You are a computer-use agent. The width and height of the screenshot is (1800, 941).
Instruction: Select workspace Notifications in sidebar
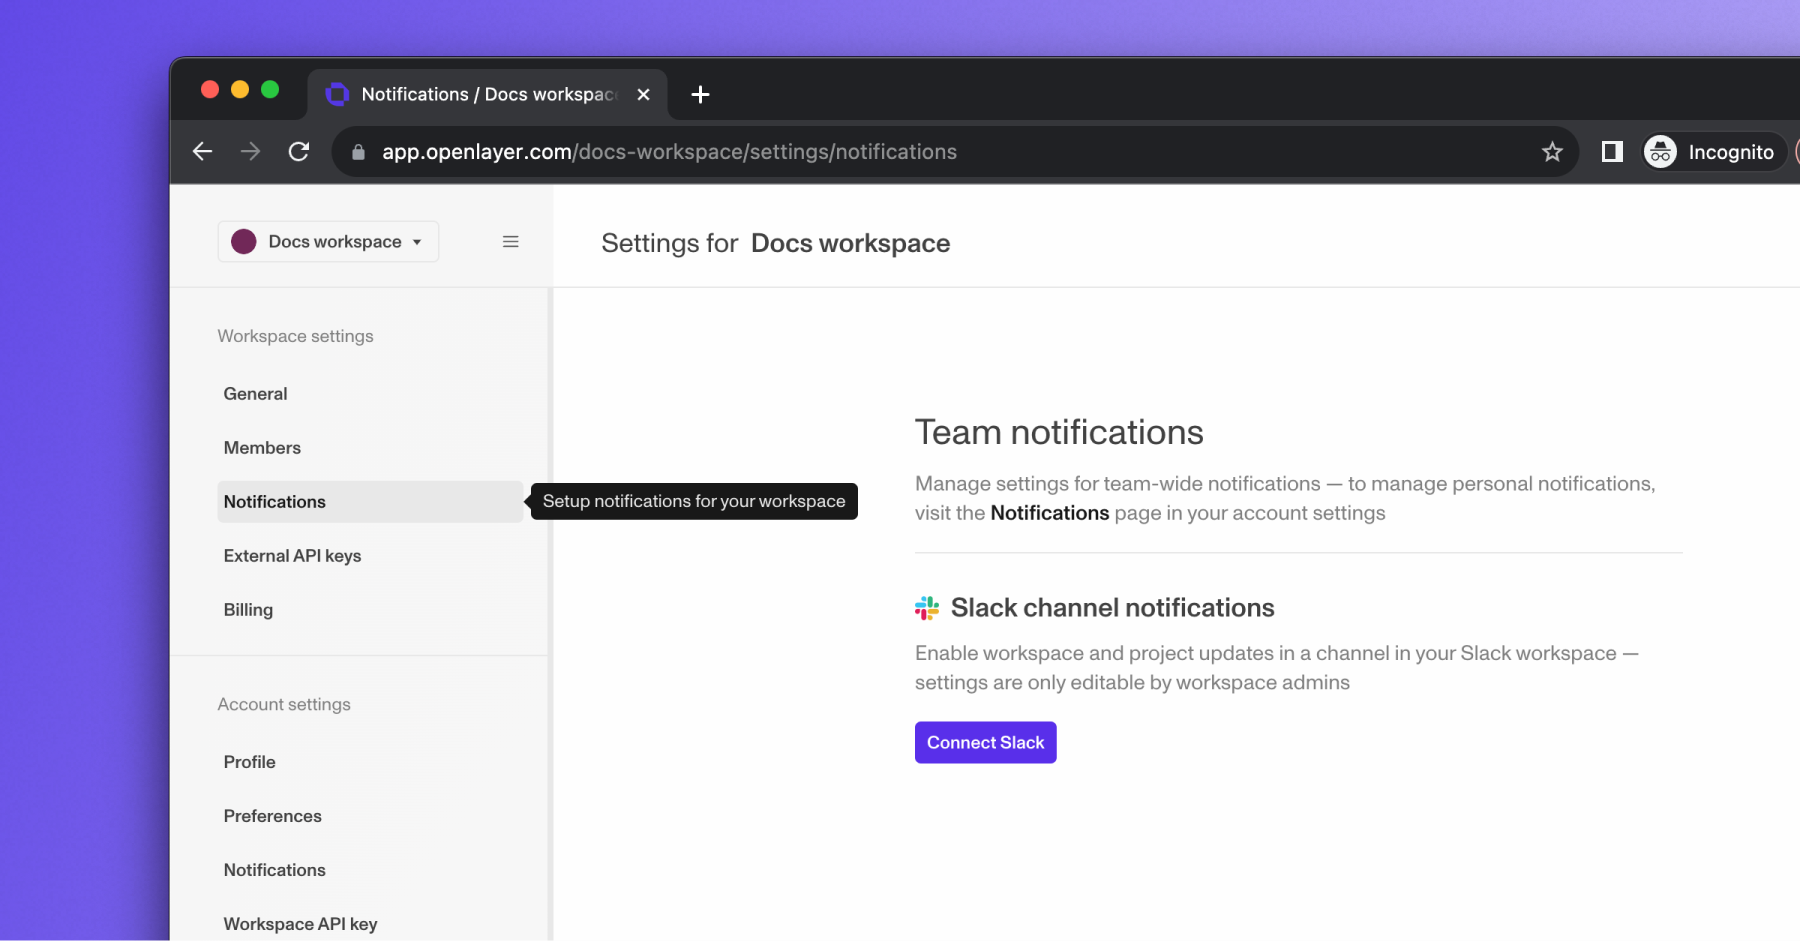point(370,502)
